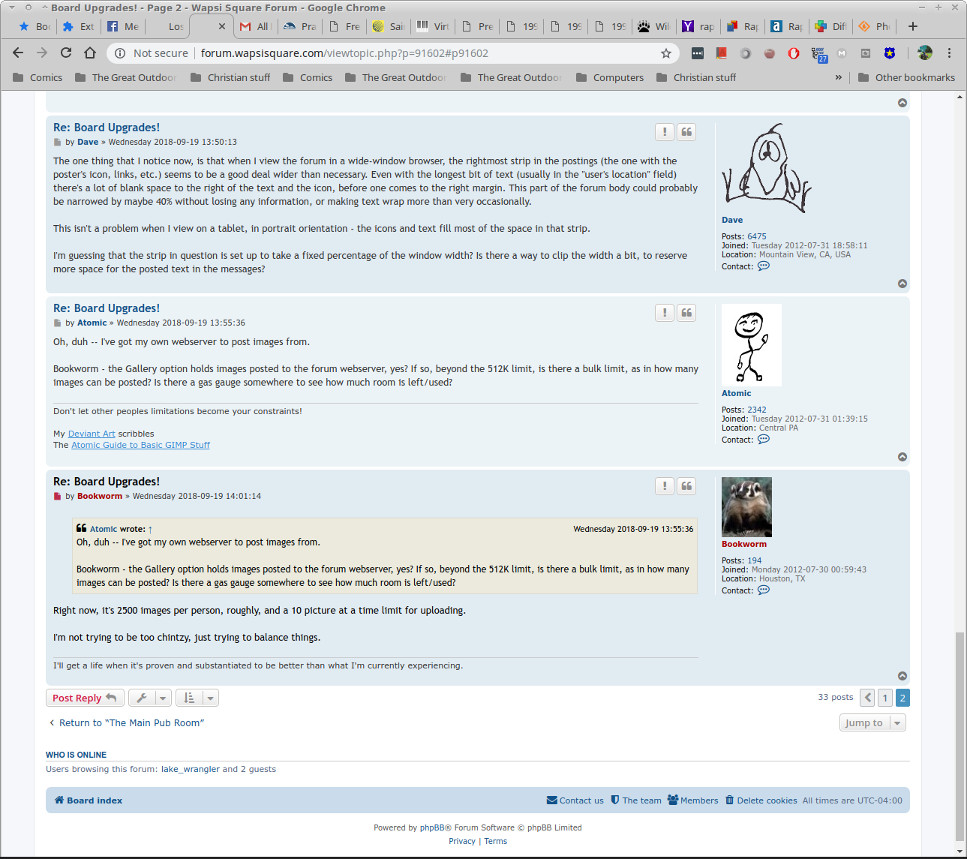Report Atomic's post using the exclamation icon

click(x=664, y=313)
